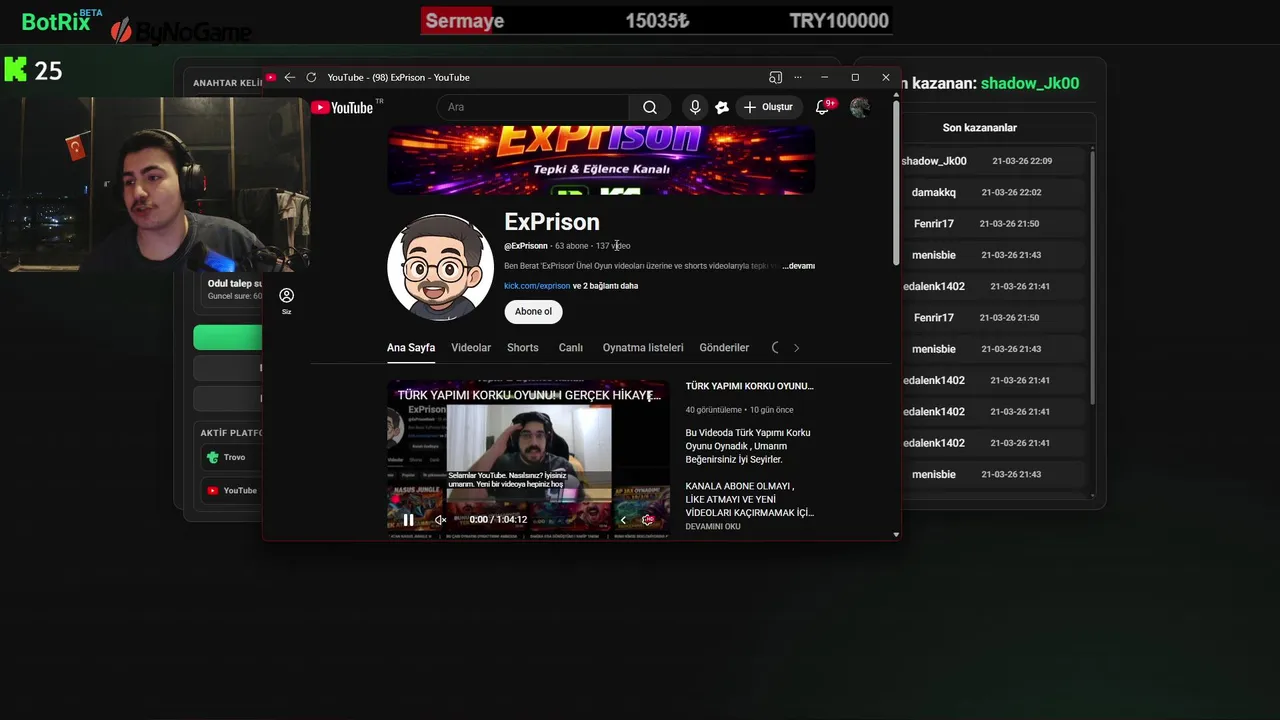
Task: Click the Son kazananlar list scrollbar
Action: pyautogui.click(x=1091, y=277)
